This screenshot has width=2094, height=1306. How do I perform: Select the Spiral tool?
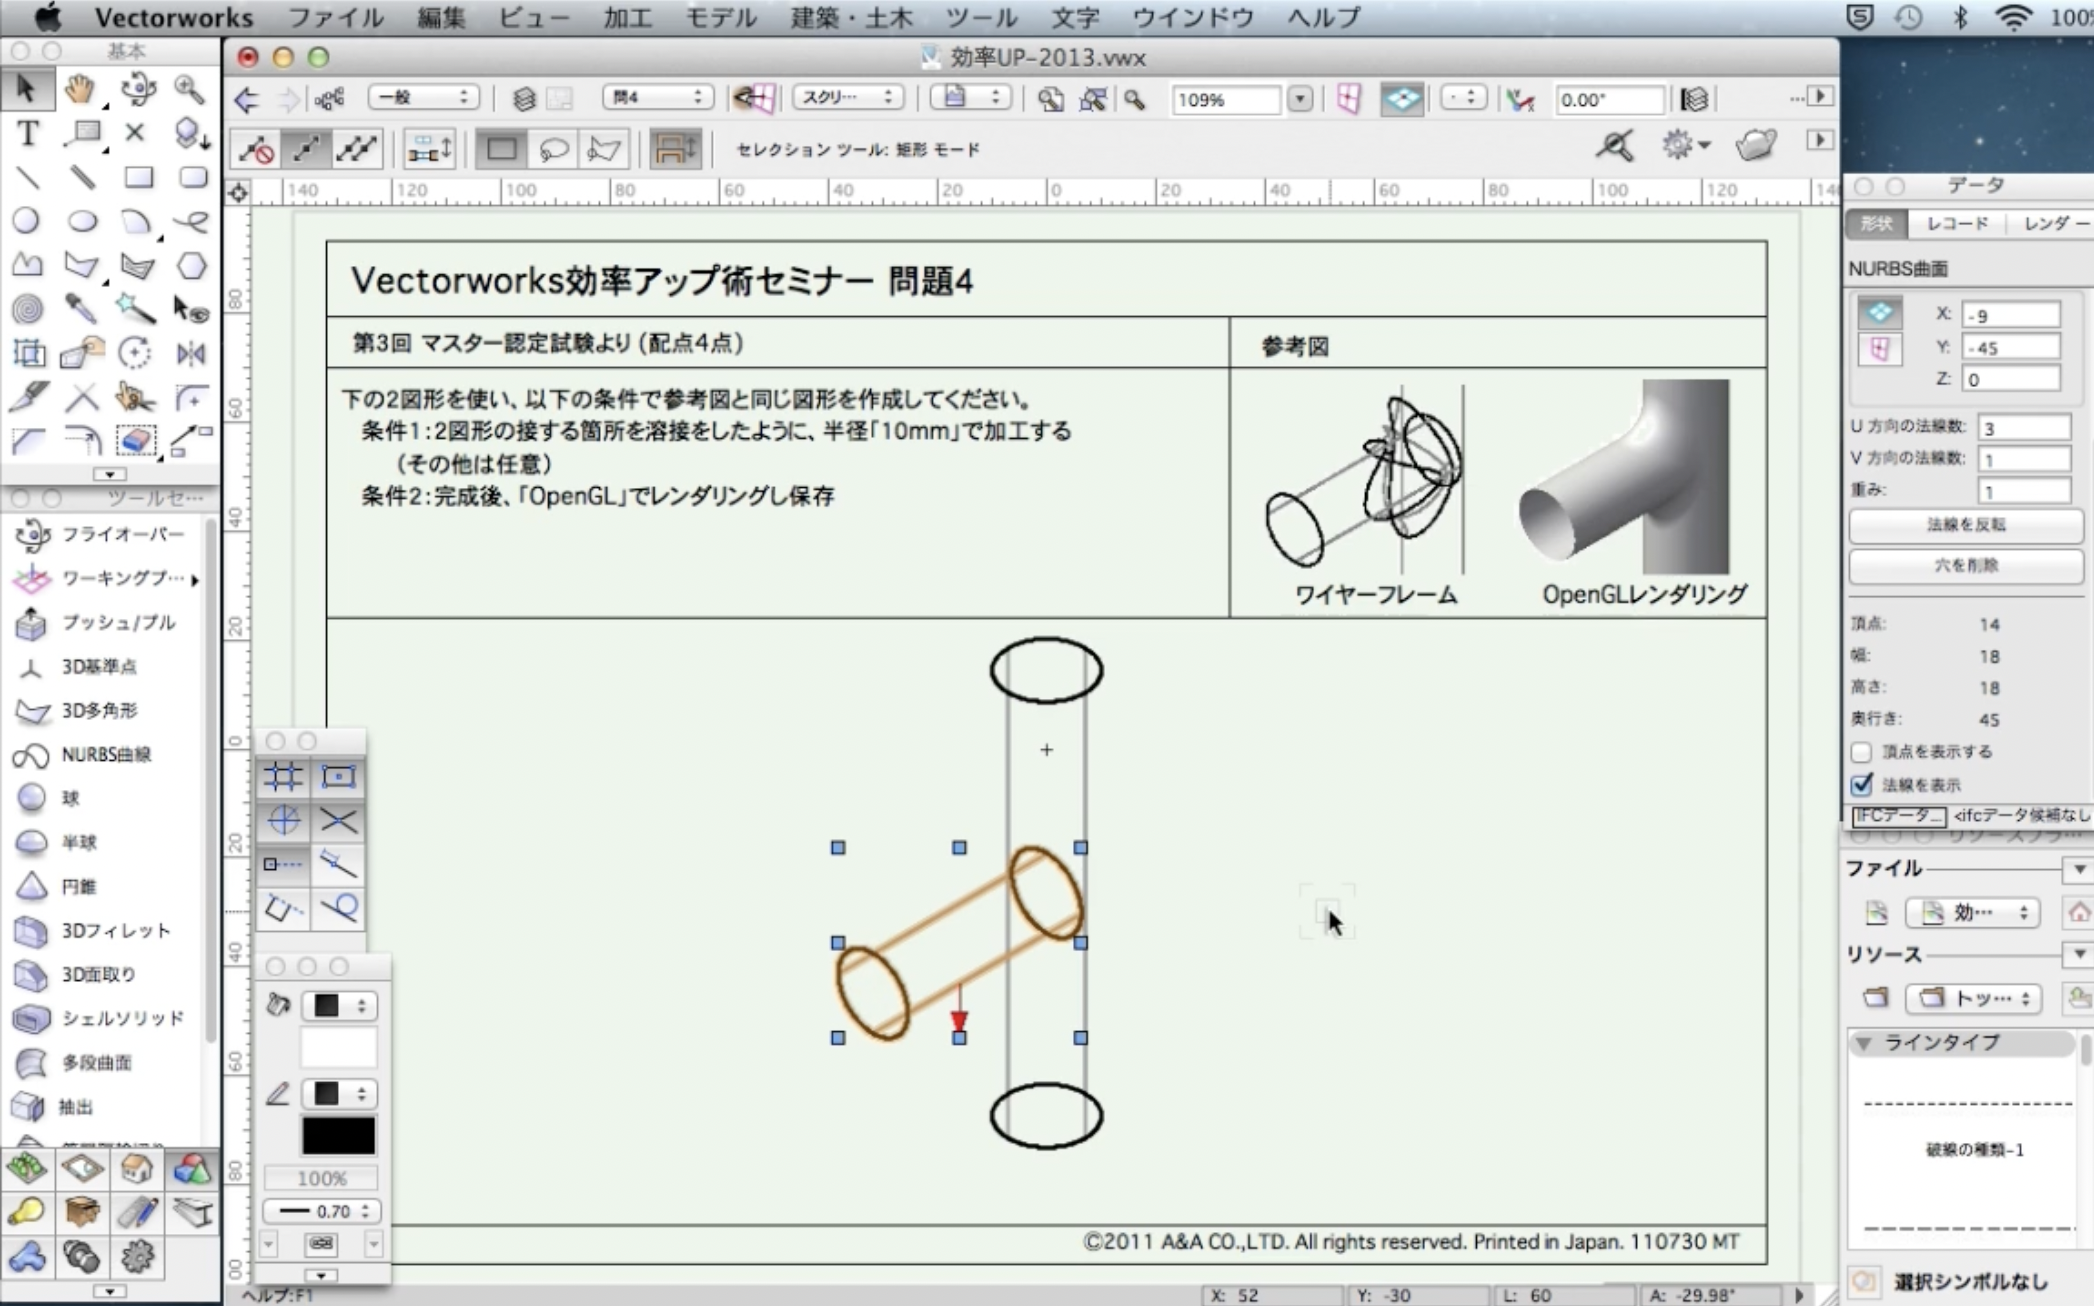click(27, 309)
